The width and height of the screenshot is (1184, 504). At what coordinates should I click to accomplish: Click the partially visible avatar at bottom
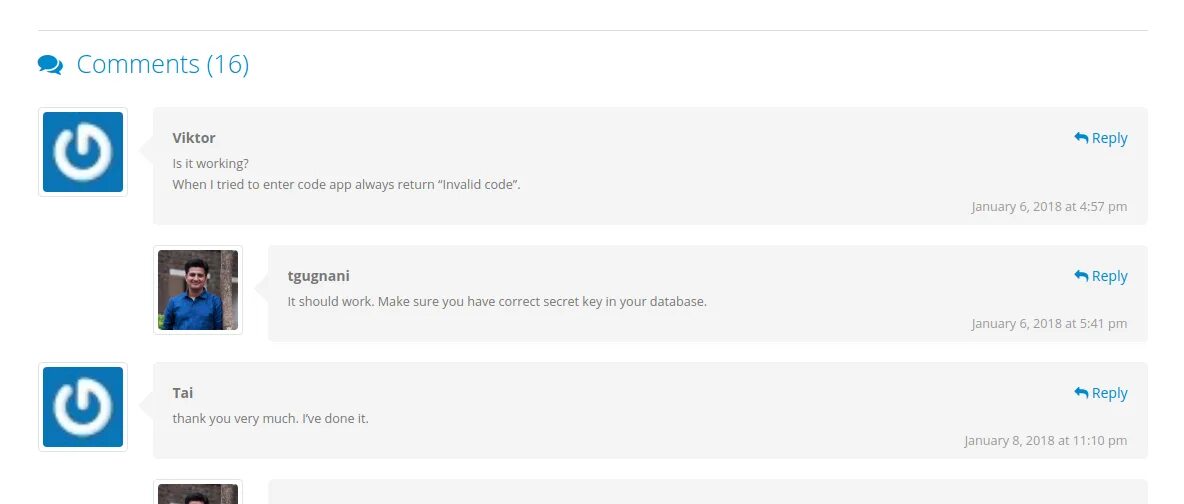(198, 492)
